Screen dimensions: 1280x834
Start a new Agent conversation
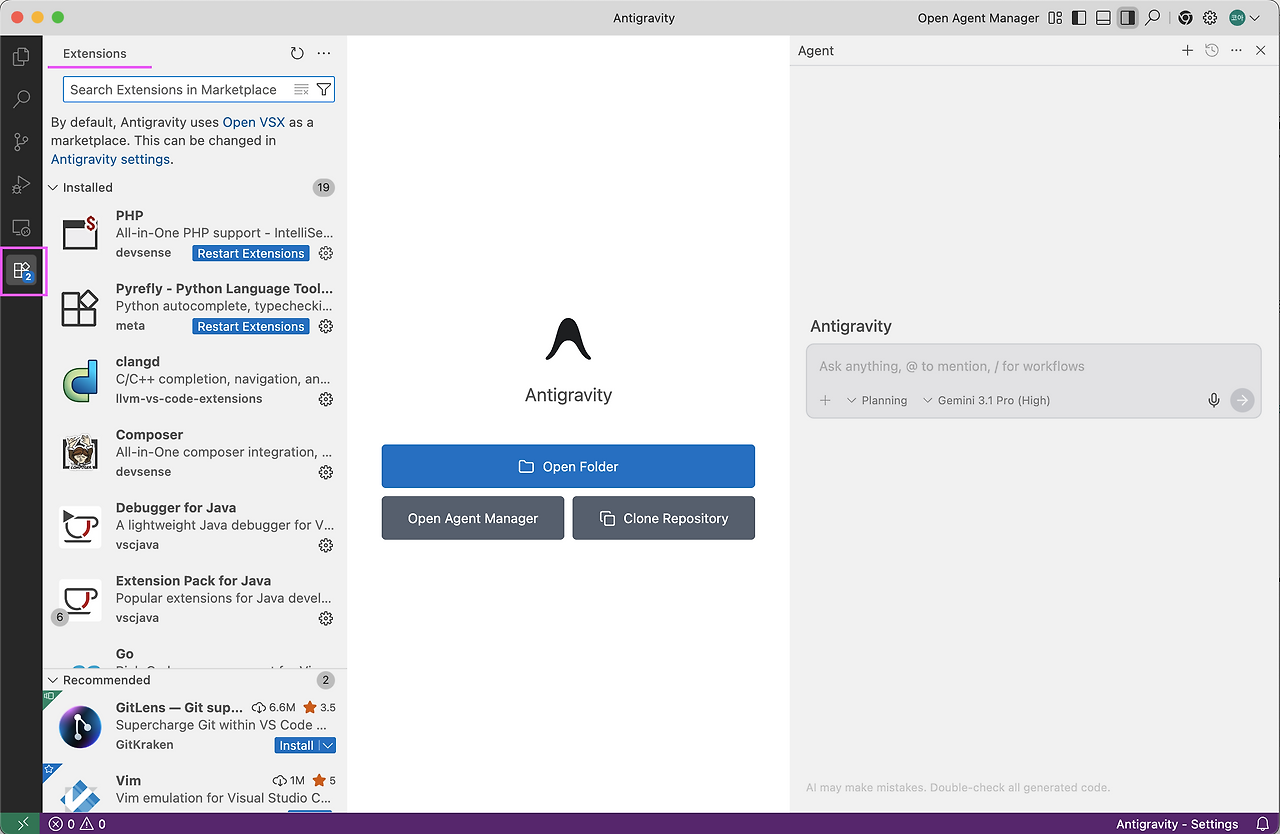[x=1187, y=51]
